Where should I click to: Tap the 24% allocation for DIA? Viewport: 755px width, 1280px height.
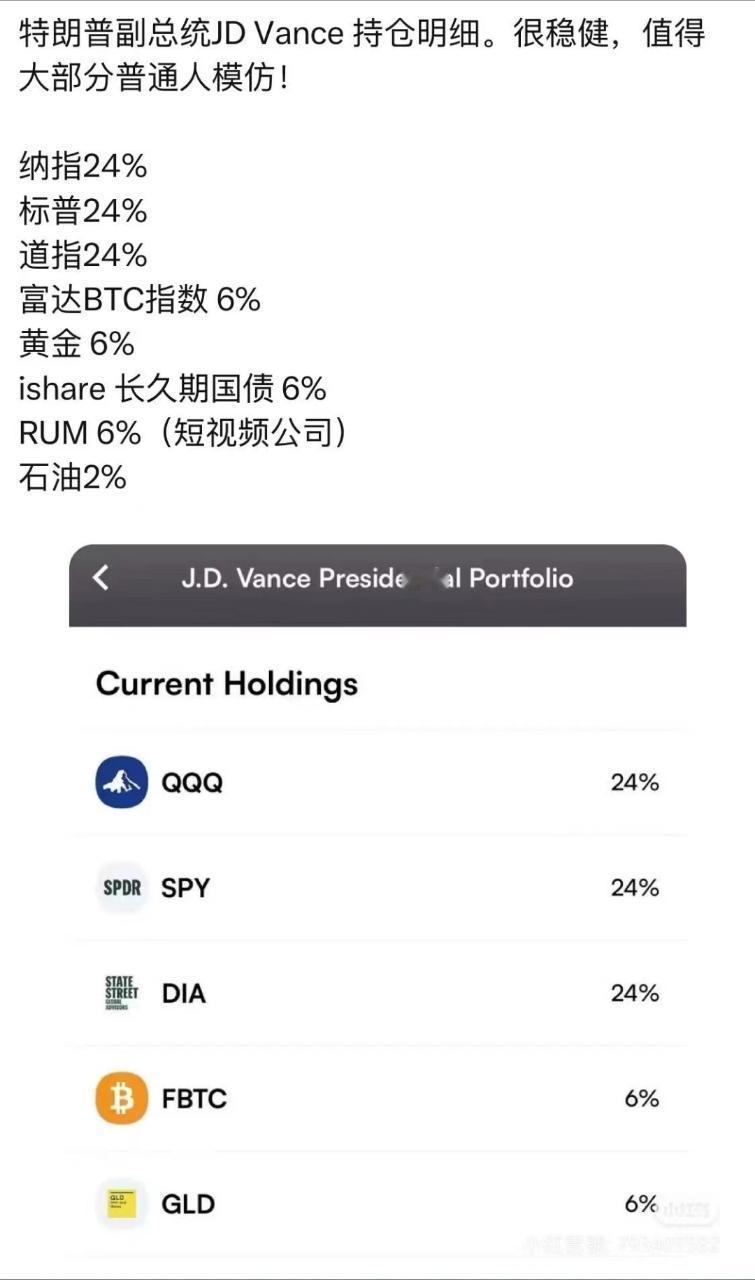pos(635,993)
